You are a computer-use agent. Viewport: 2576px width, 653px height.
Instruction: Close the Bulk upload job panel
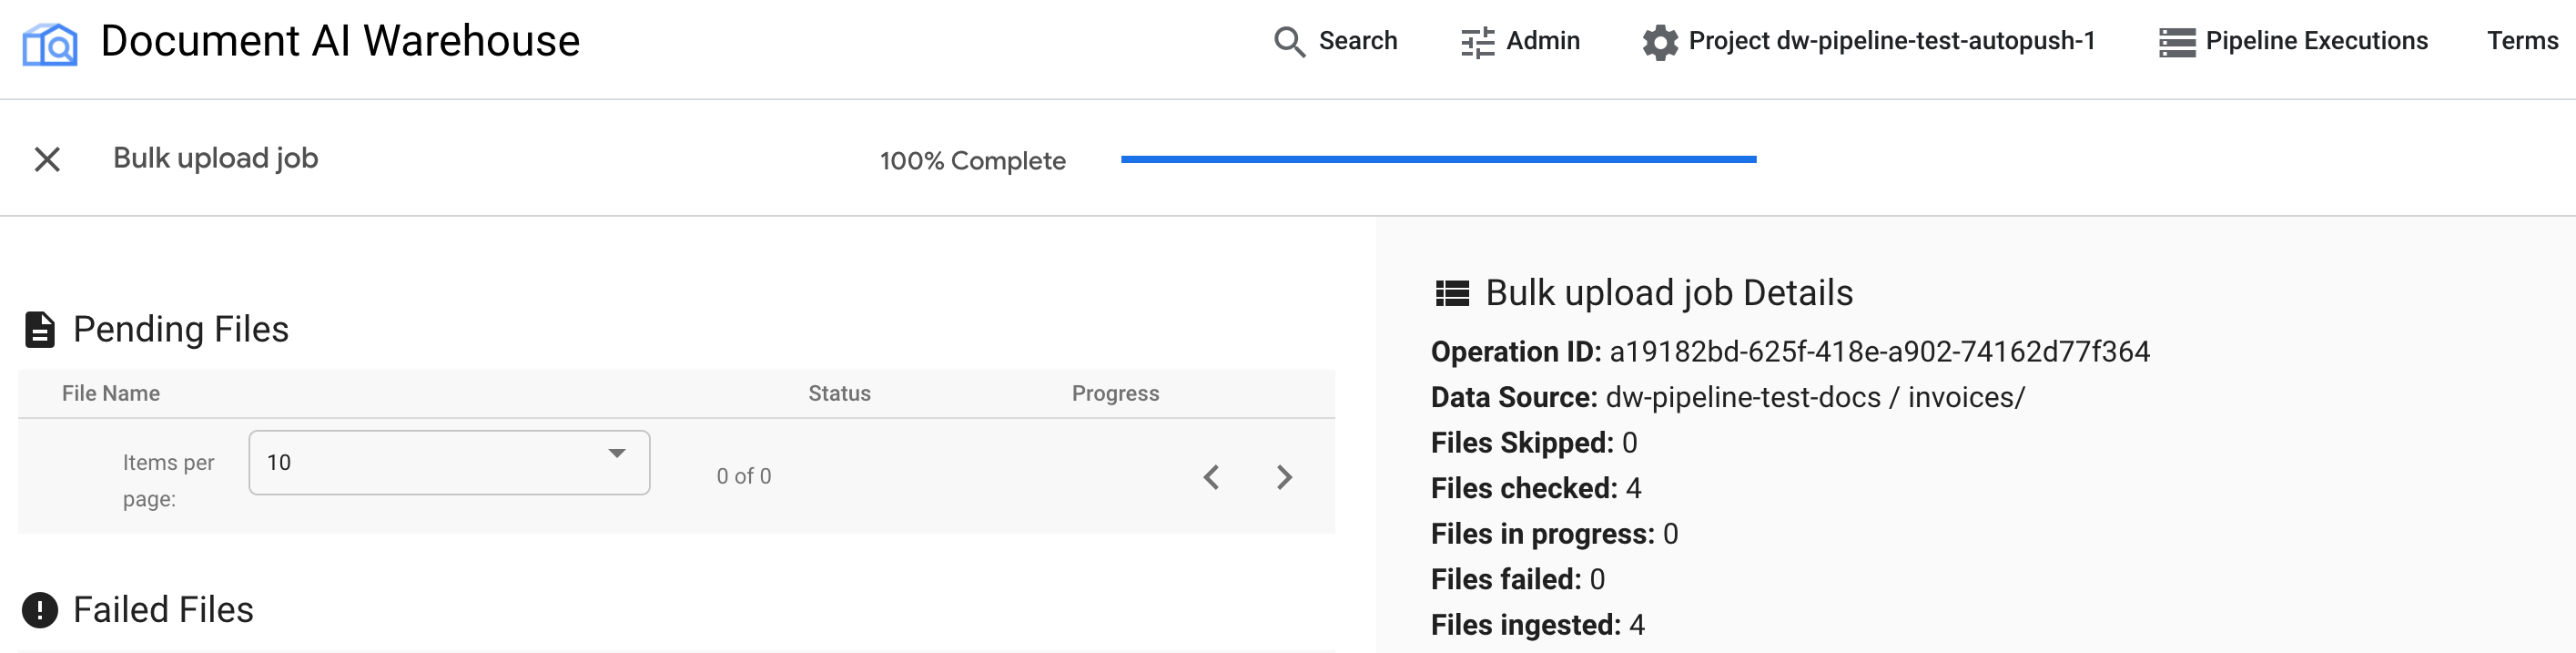point(47,159)
